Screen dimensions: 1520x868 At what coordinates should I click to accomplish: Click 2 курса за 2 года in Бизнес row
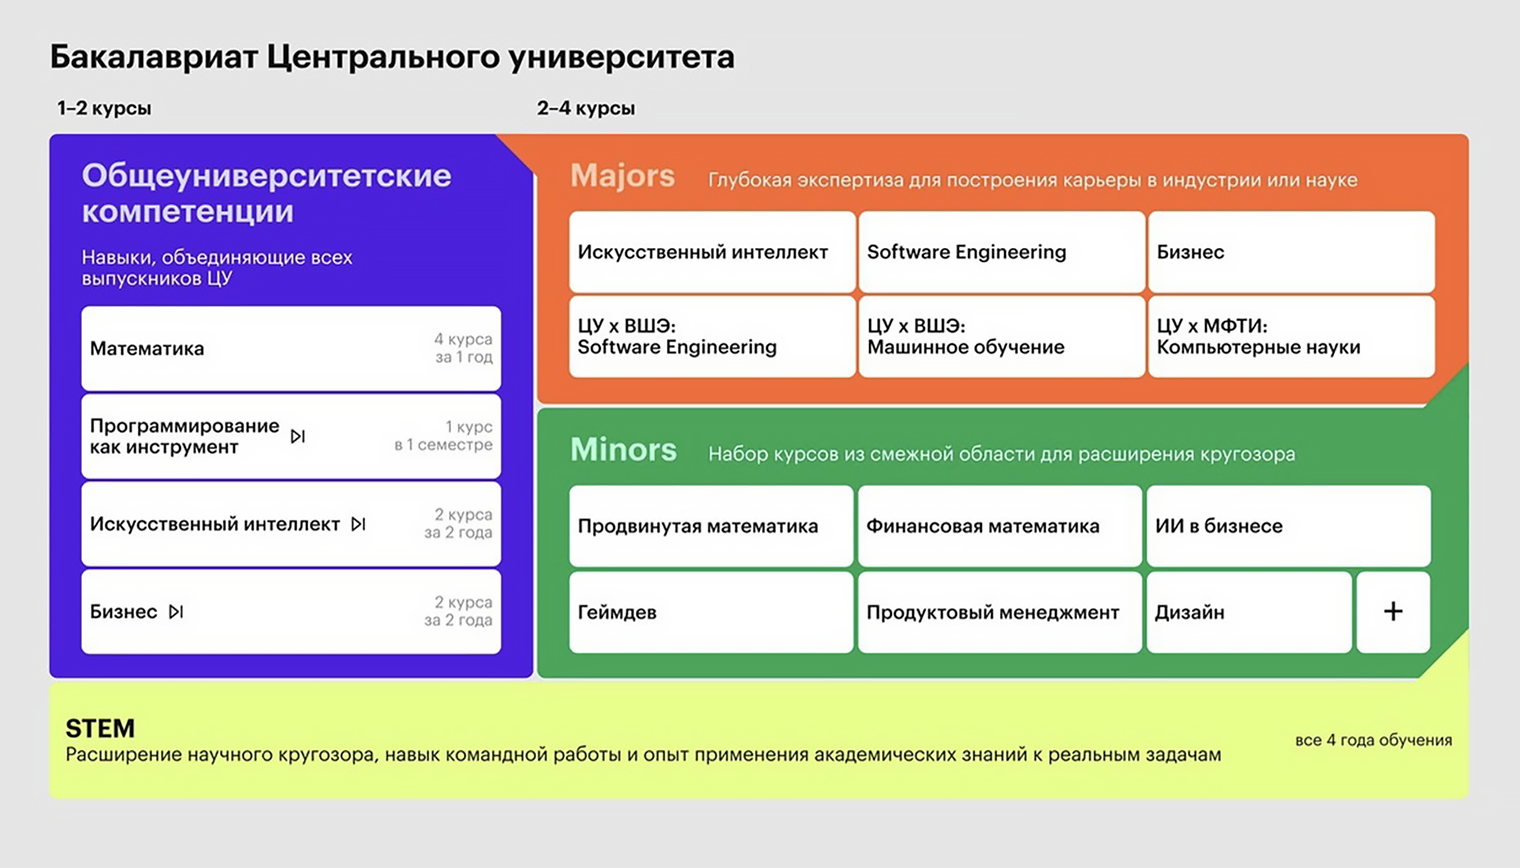point(458,611)
